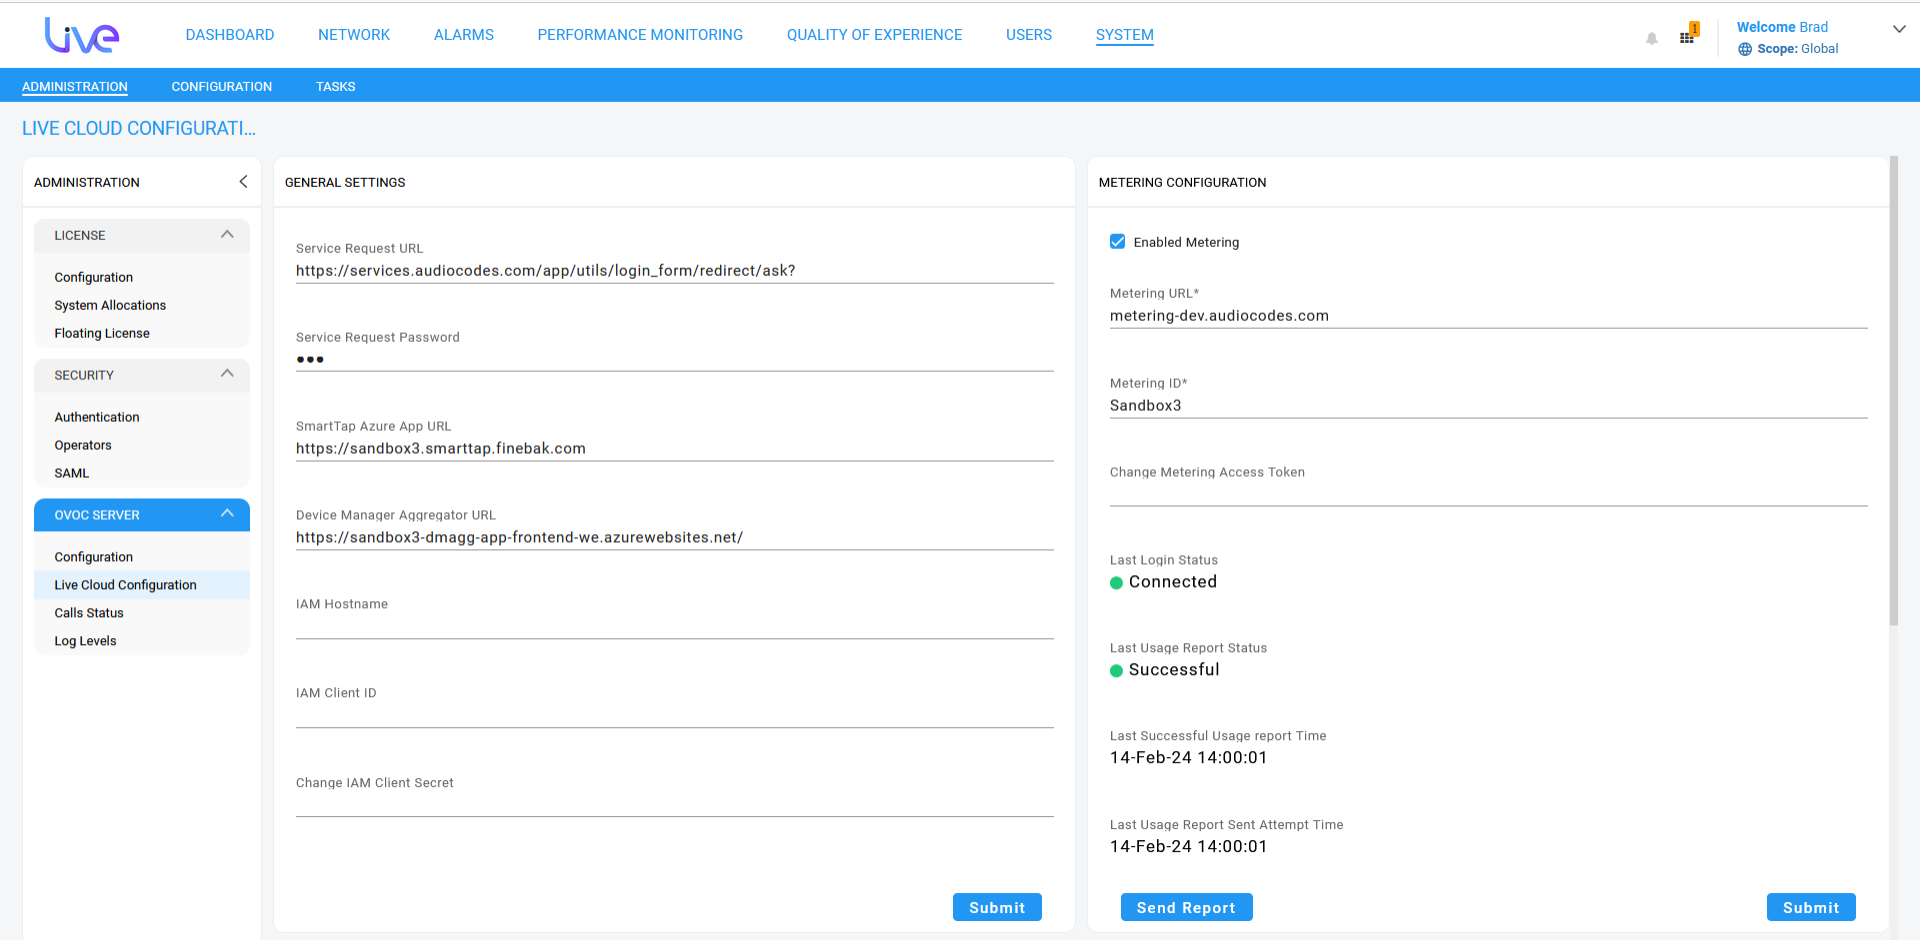The height and width of the screenshot is (940, 1920).
Task: Submit the General Settings form
Action: pos(997,907)
